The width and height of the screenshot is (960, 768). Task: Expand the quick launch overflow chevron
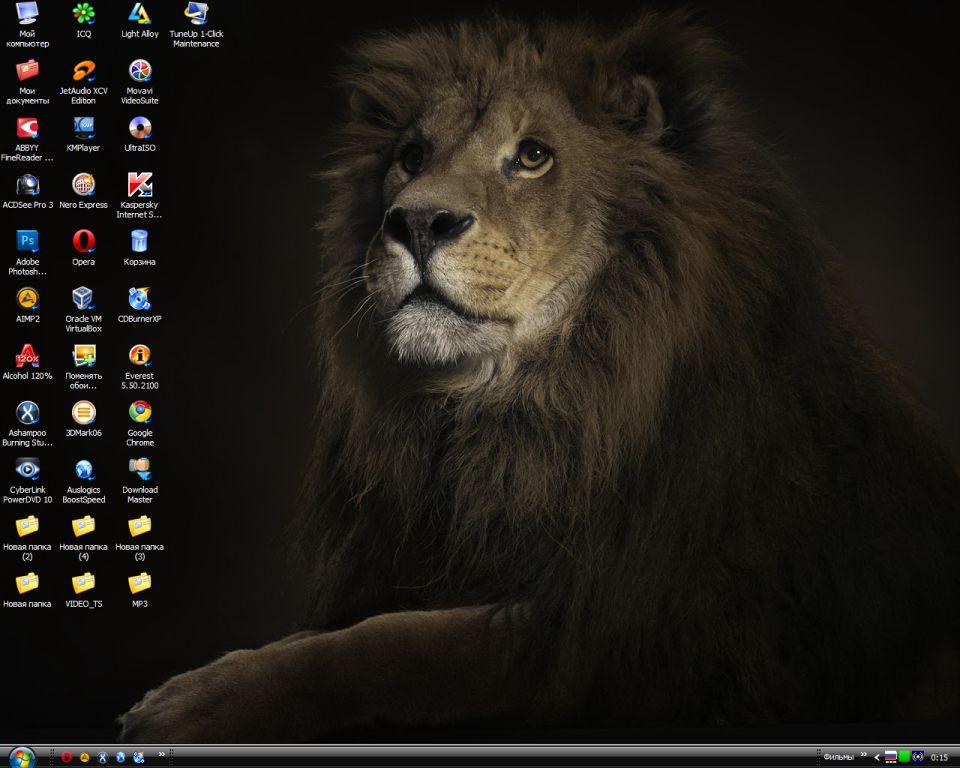(x=162, y=755)
